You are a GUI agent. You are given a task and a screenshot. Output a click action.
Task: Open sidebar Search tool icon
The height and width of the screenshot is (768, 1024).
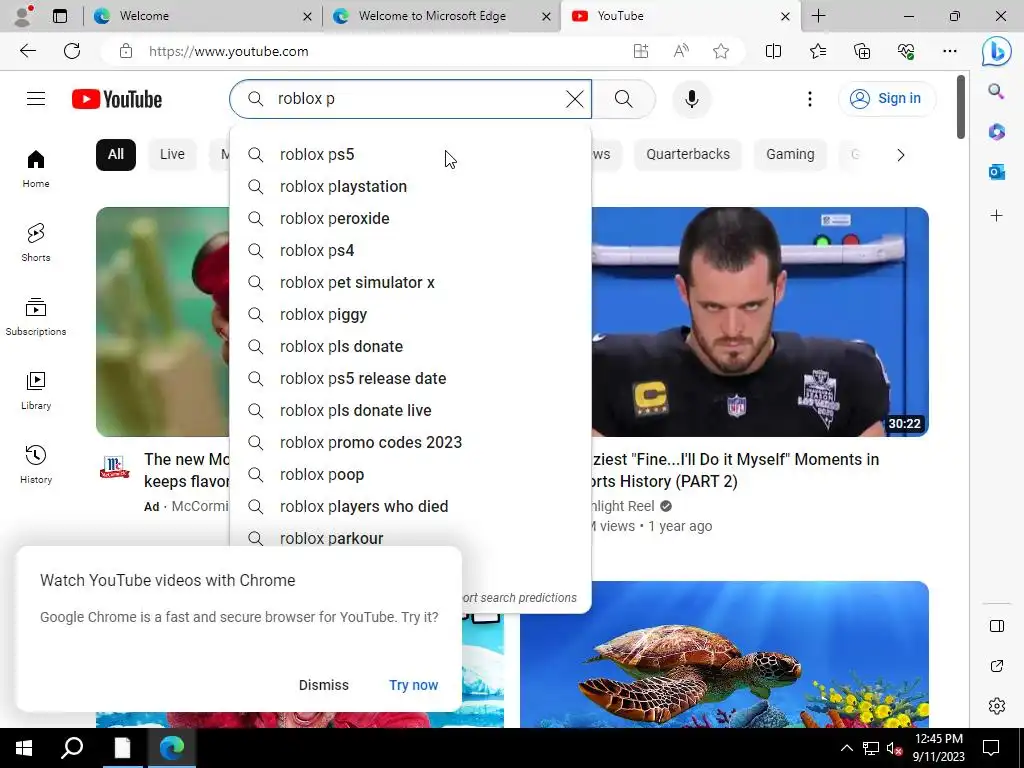997,91
